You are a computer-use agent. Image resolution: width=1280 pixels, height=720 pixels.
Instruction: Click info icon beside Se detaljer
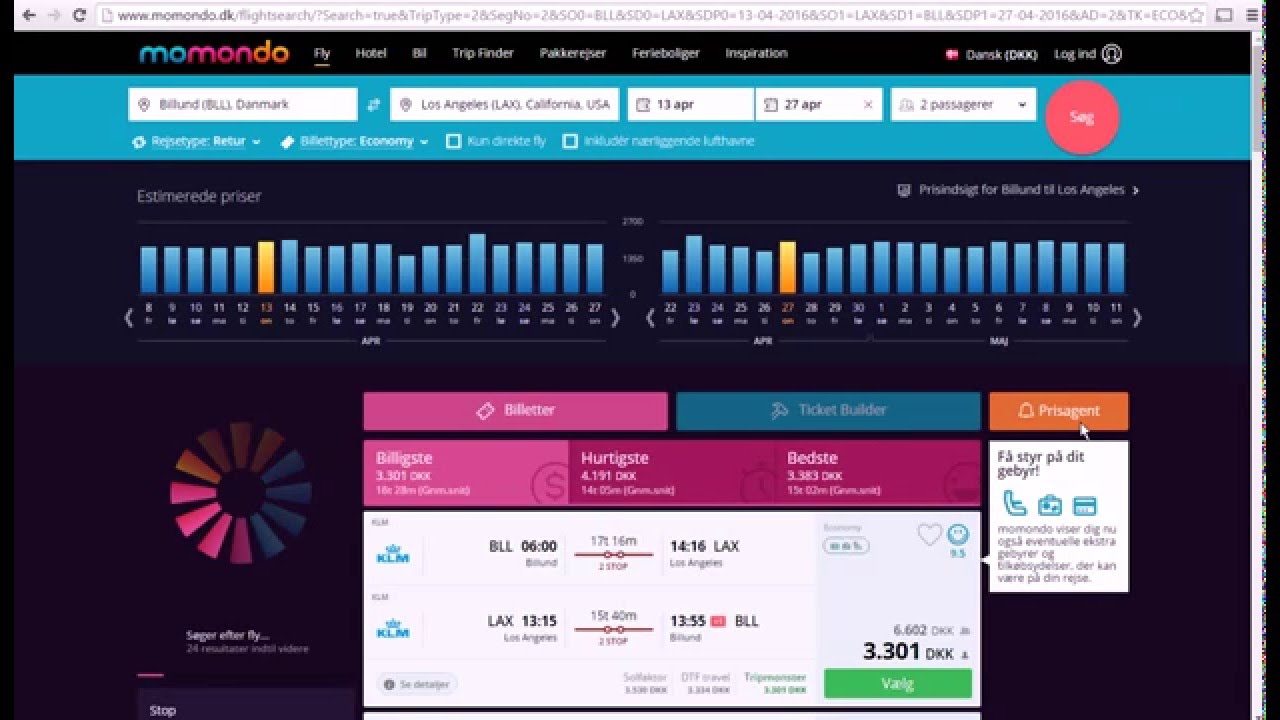390,685
